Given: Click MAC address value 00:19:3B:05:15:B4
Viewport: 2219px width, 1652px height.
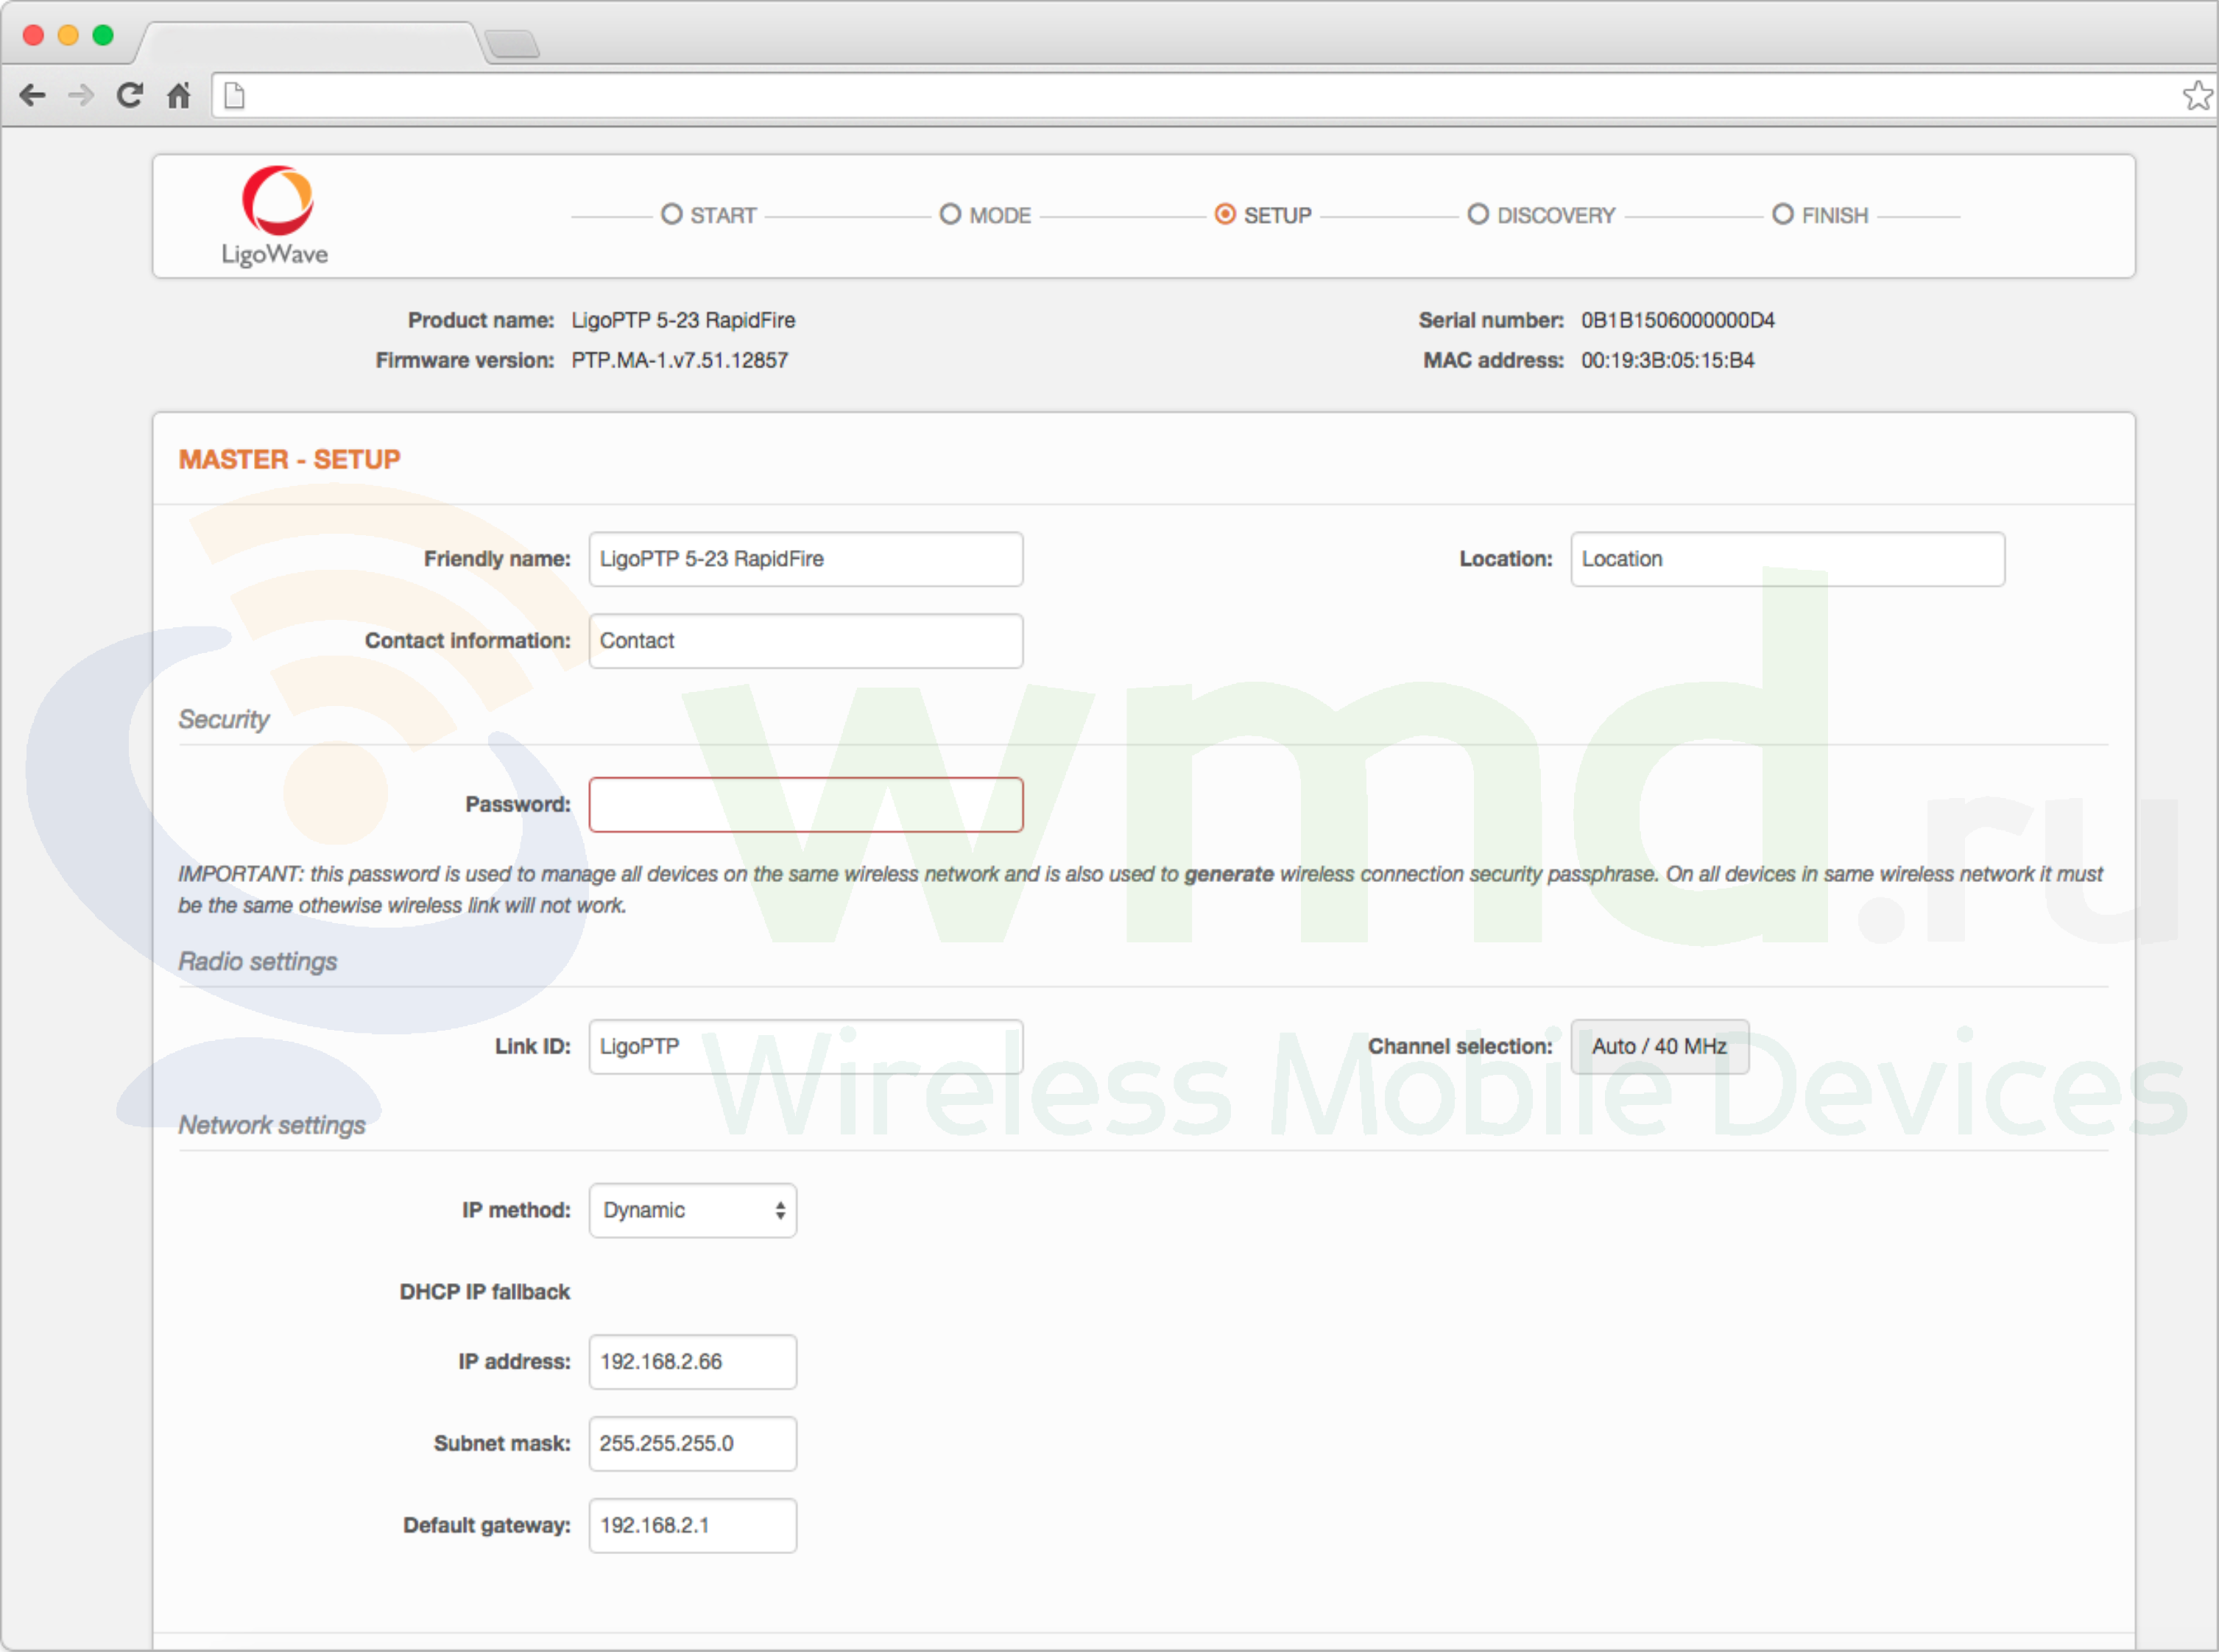Looking at the screenshot, I should tap(1668, 360).
